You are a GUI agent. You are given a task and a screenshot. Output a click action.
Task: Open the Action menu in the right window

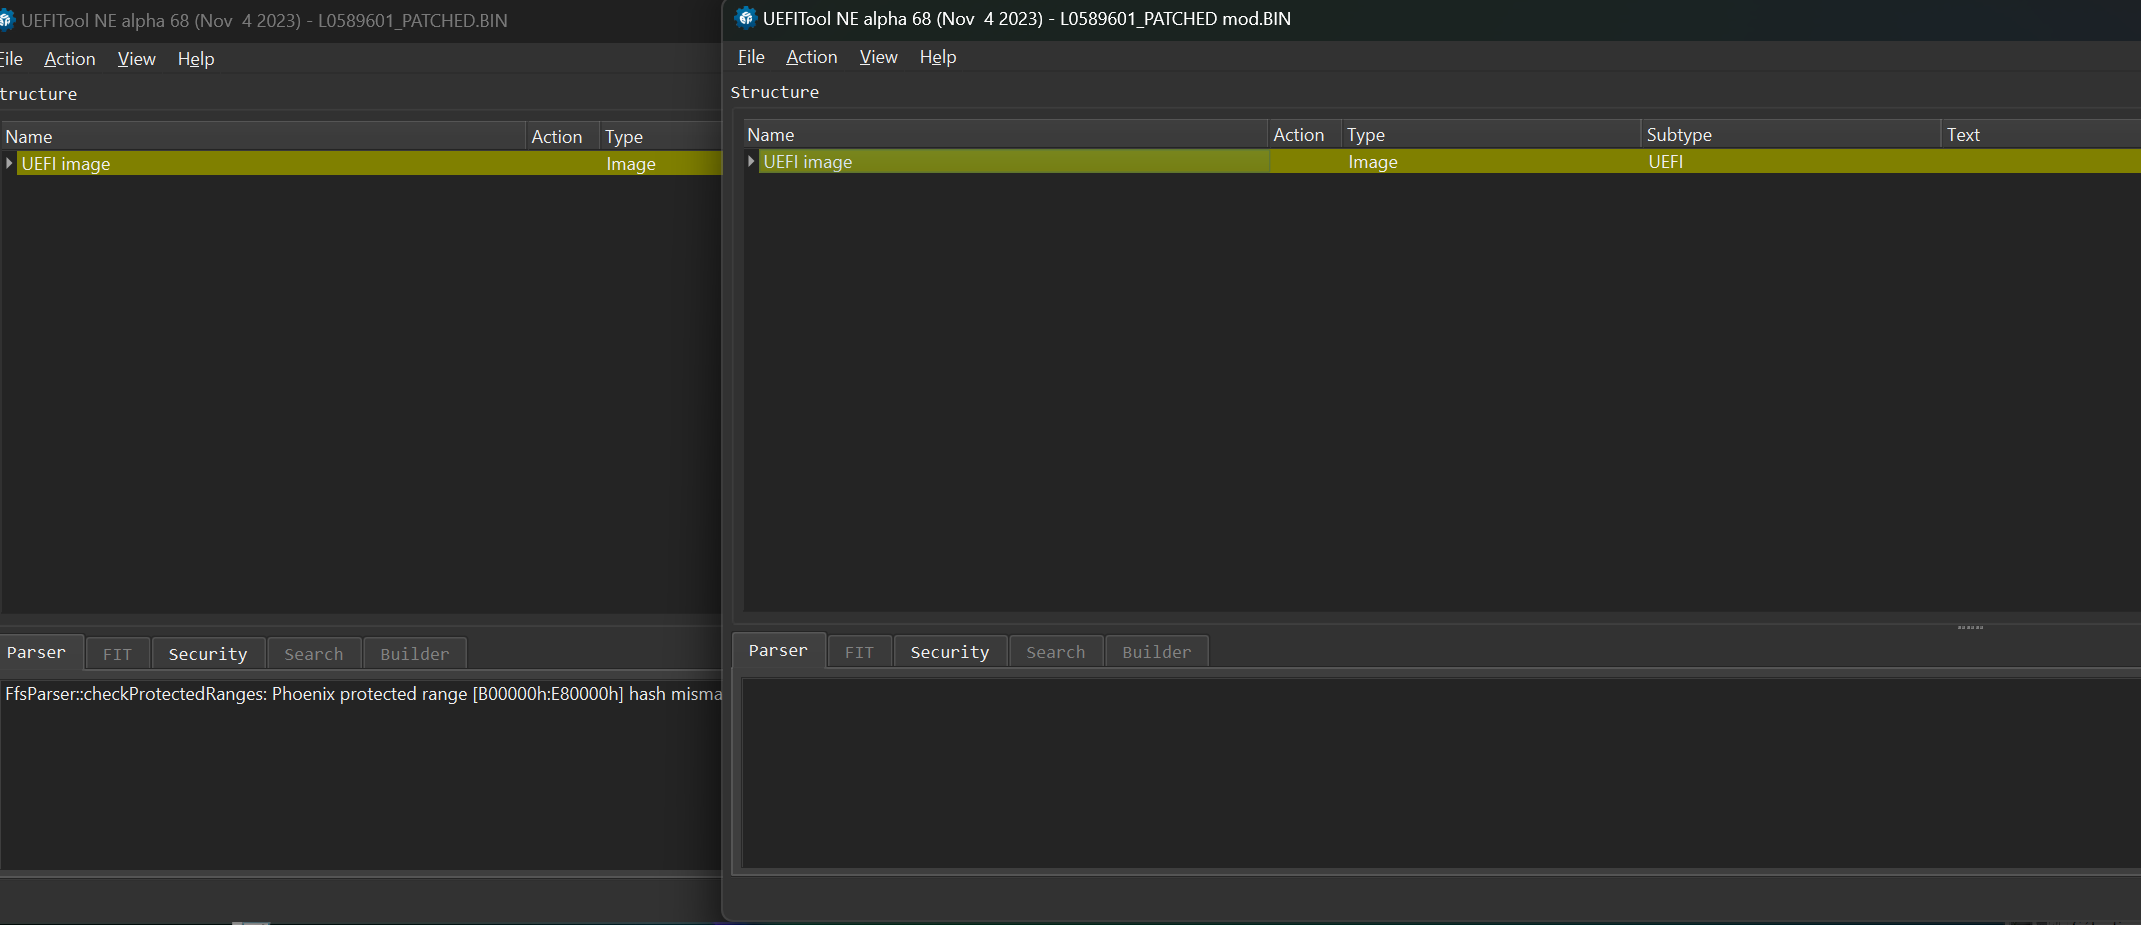point(811,57)
